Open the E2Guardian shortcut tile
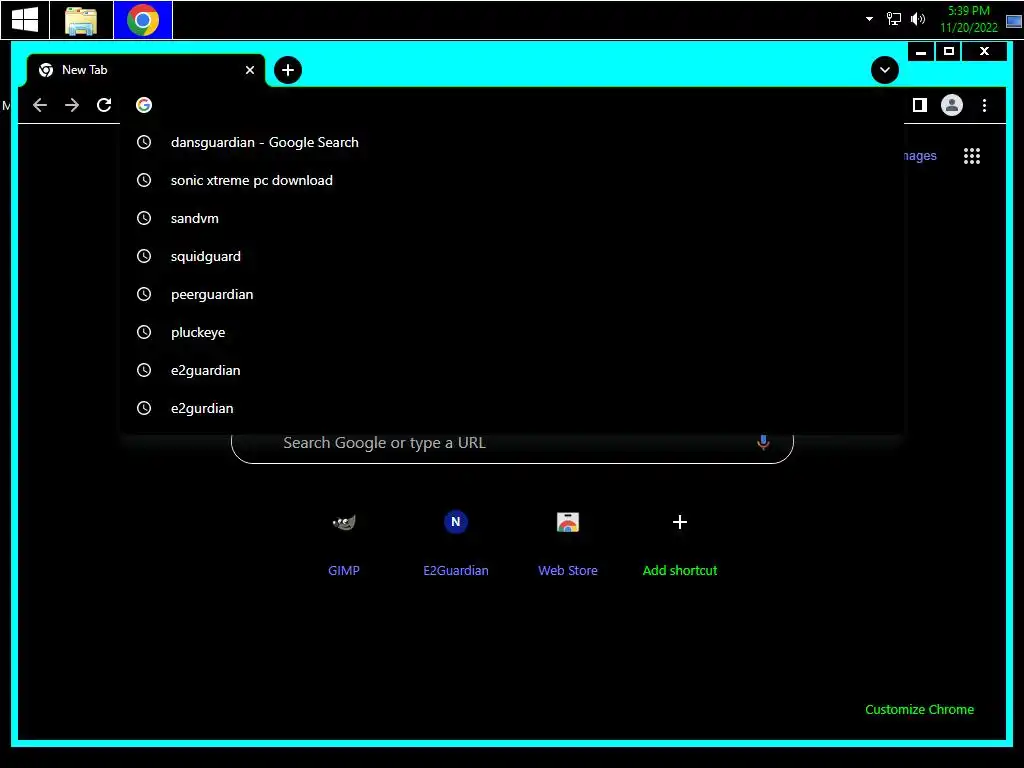Image resolution: width=1024 pixels, height=768 pixels. 456,543
